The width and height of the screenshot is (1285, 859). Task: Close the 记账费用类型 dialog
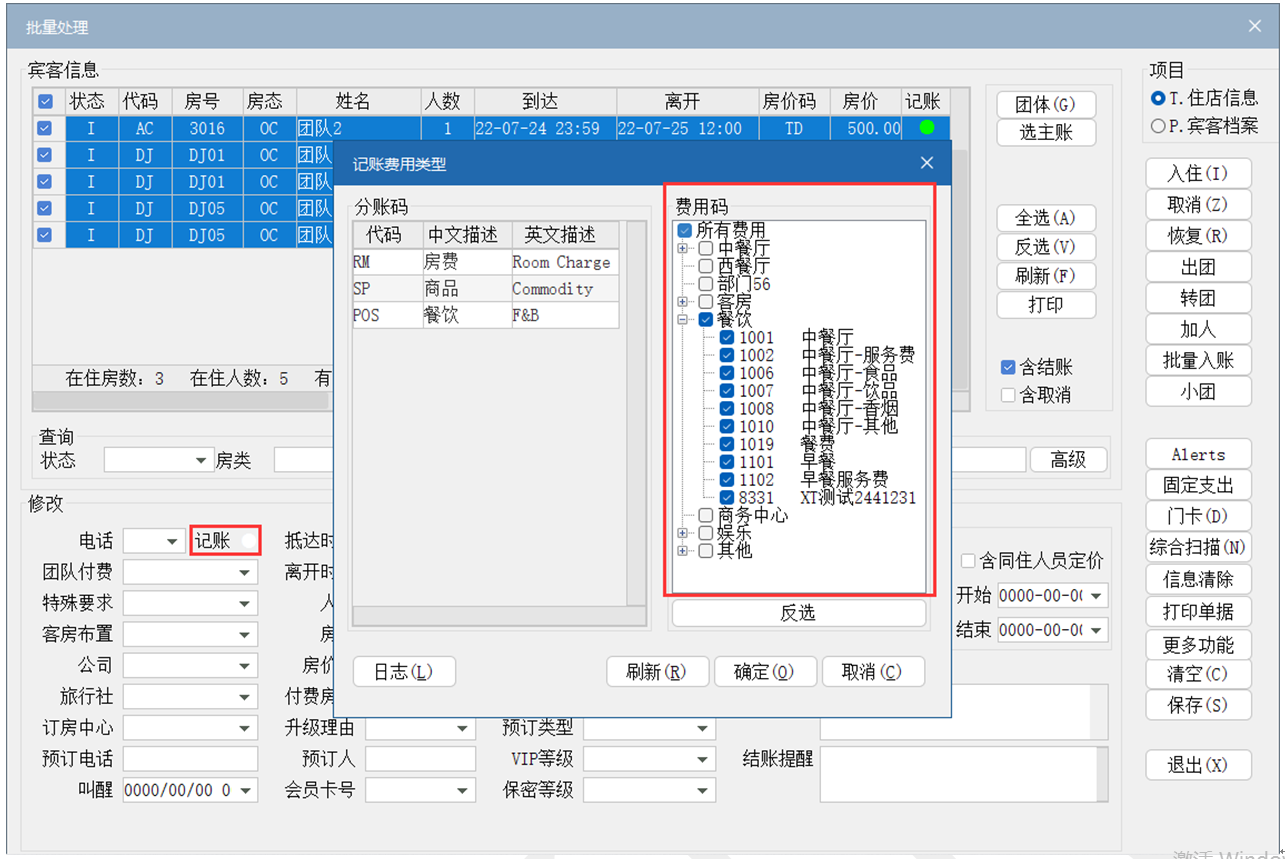click(x=926, y=163)
